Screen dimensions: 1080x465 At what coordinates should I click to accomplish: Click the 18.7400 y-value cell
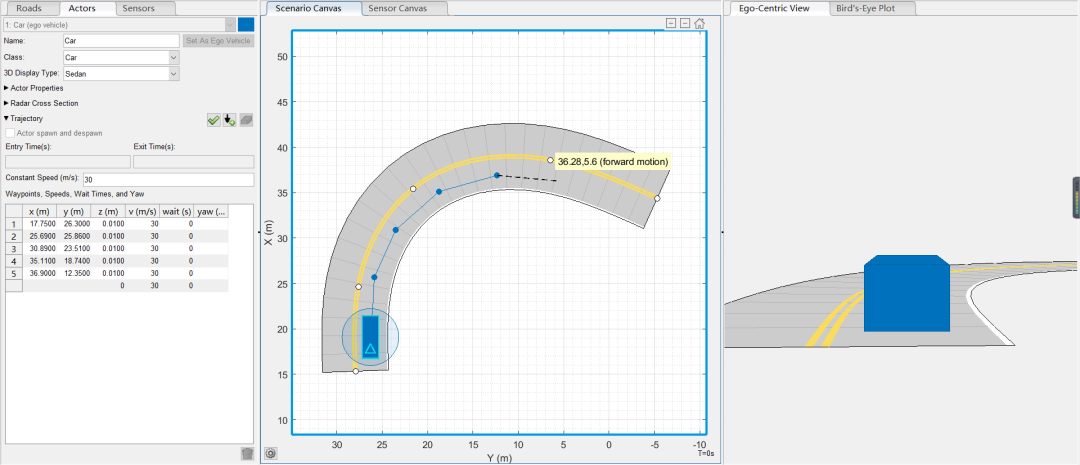point(73,261)
